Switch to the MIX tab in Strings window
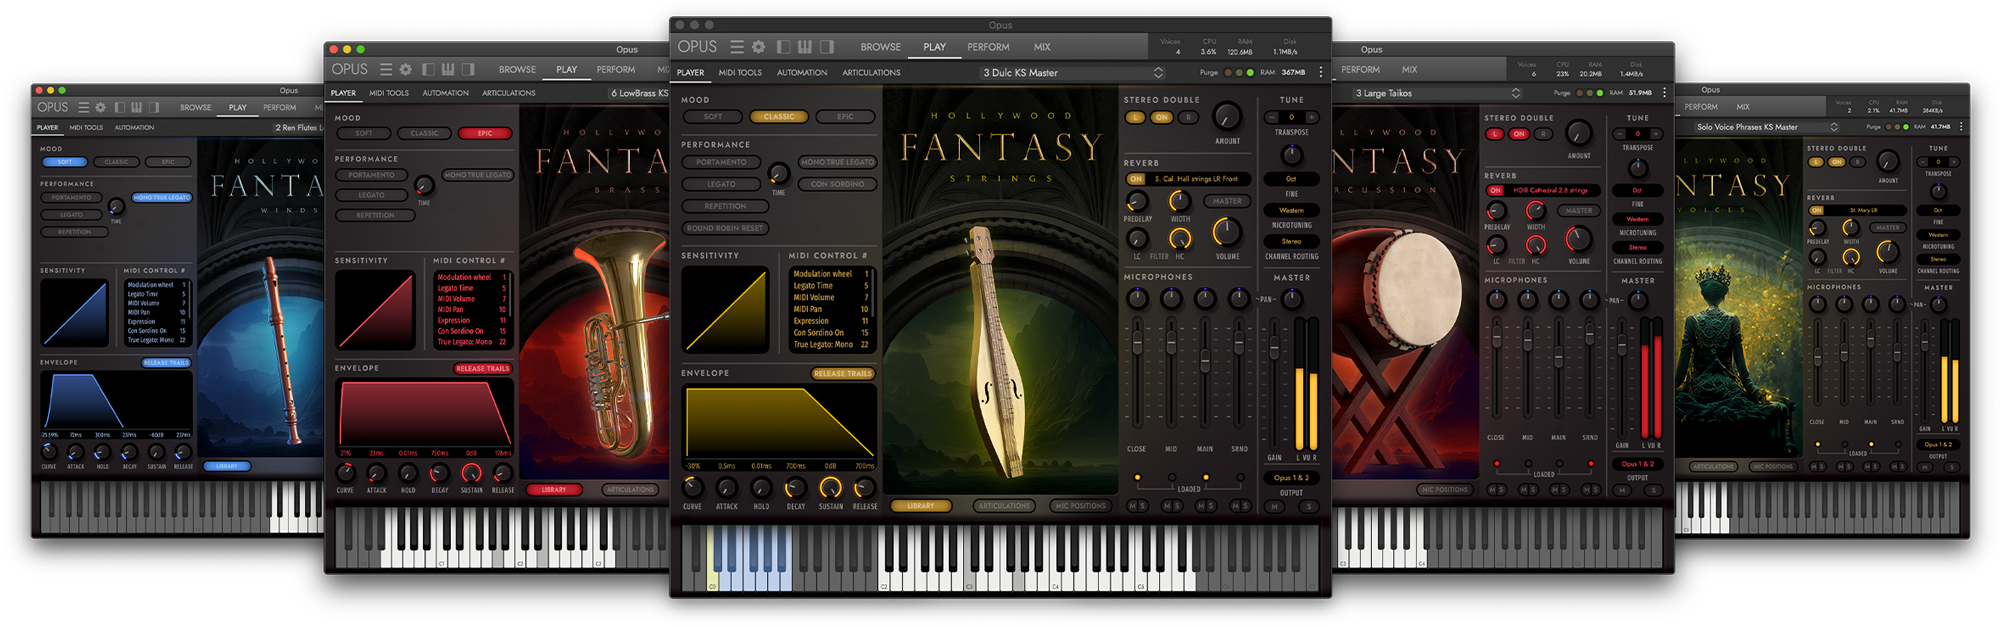 point(1042,47)
